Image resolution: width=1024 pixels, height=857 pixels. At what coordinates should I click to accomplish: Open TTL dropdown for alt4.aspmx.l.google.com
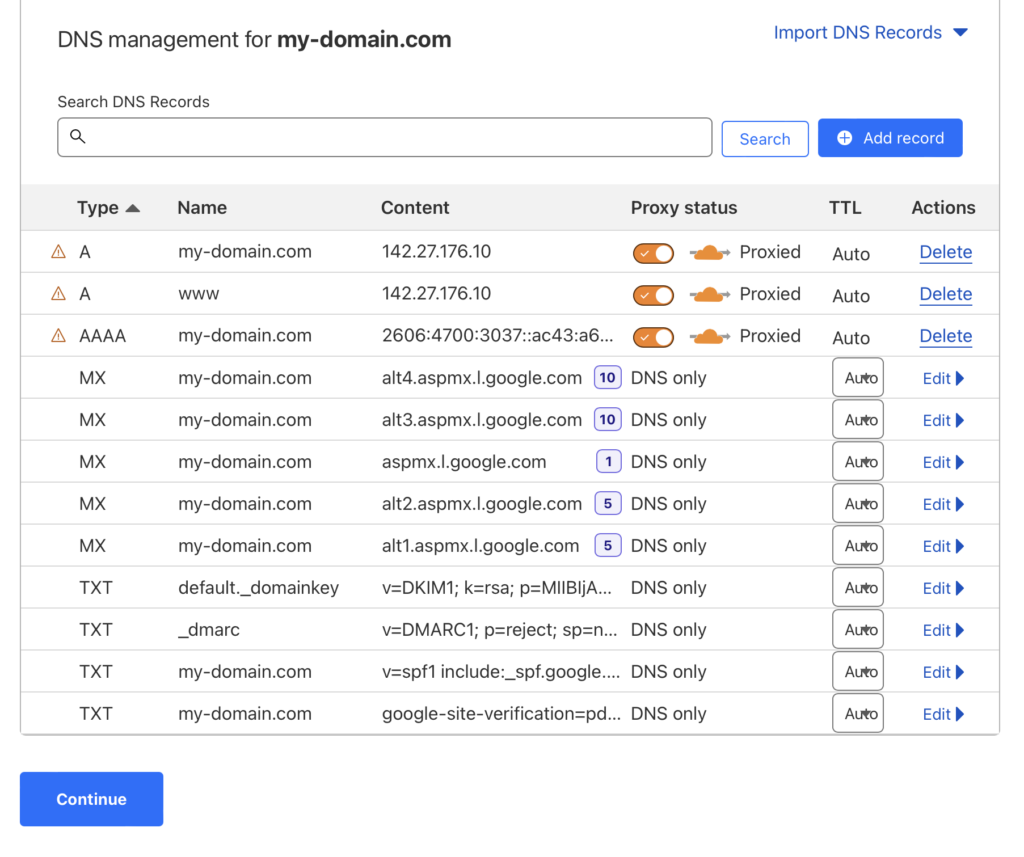[858, 378]
